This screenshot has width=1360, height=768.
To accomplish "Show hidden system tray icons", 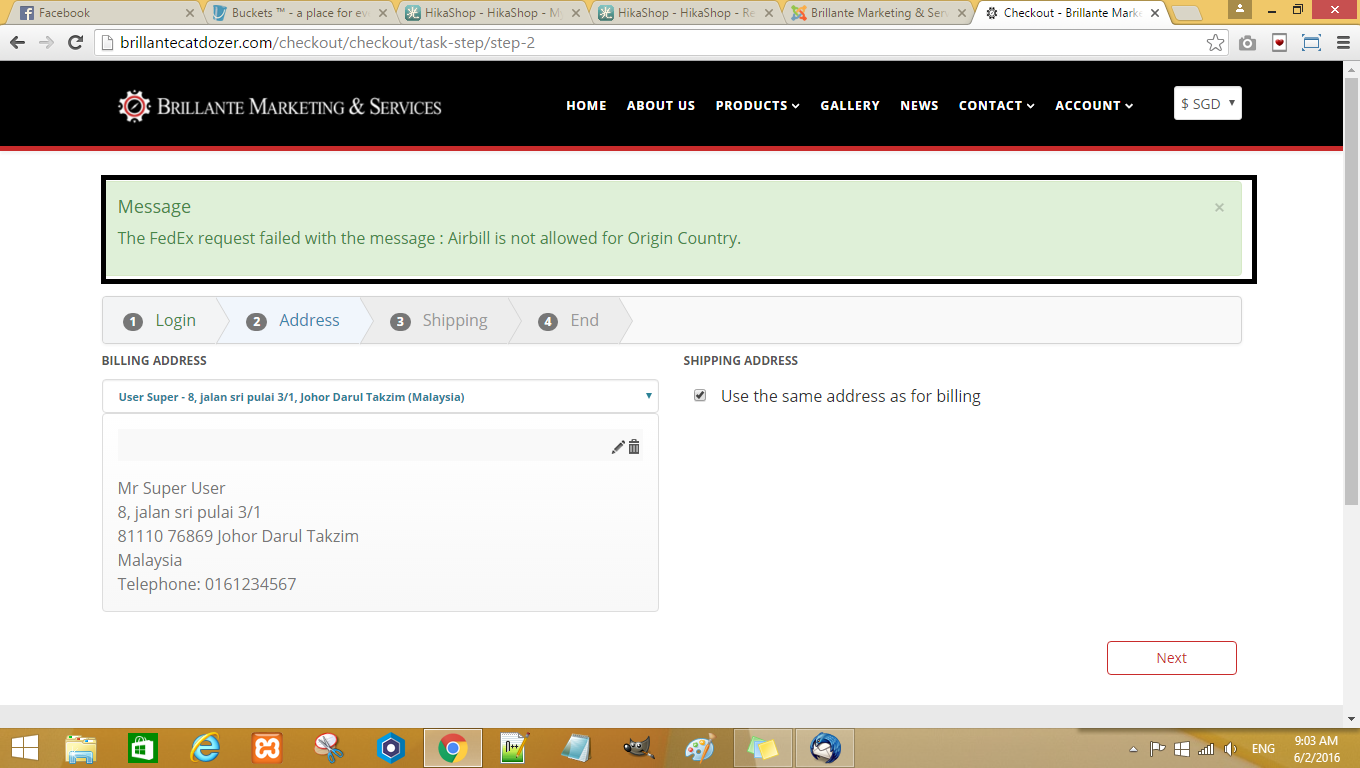I will (1133, 749).
